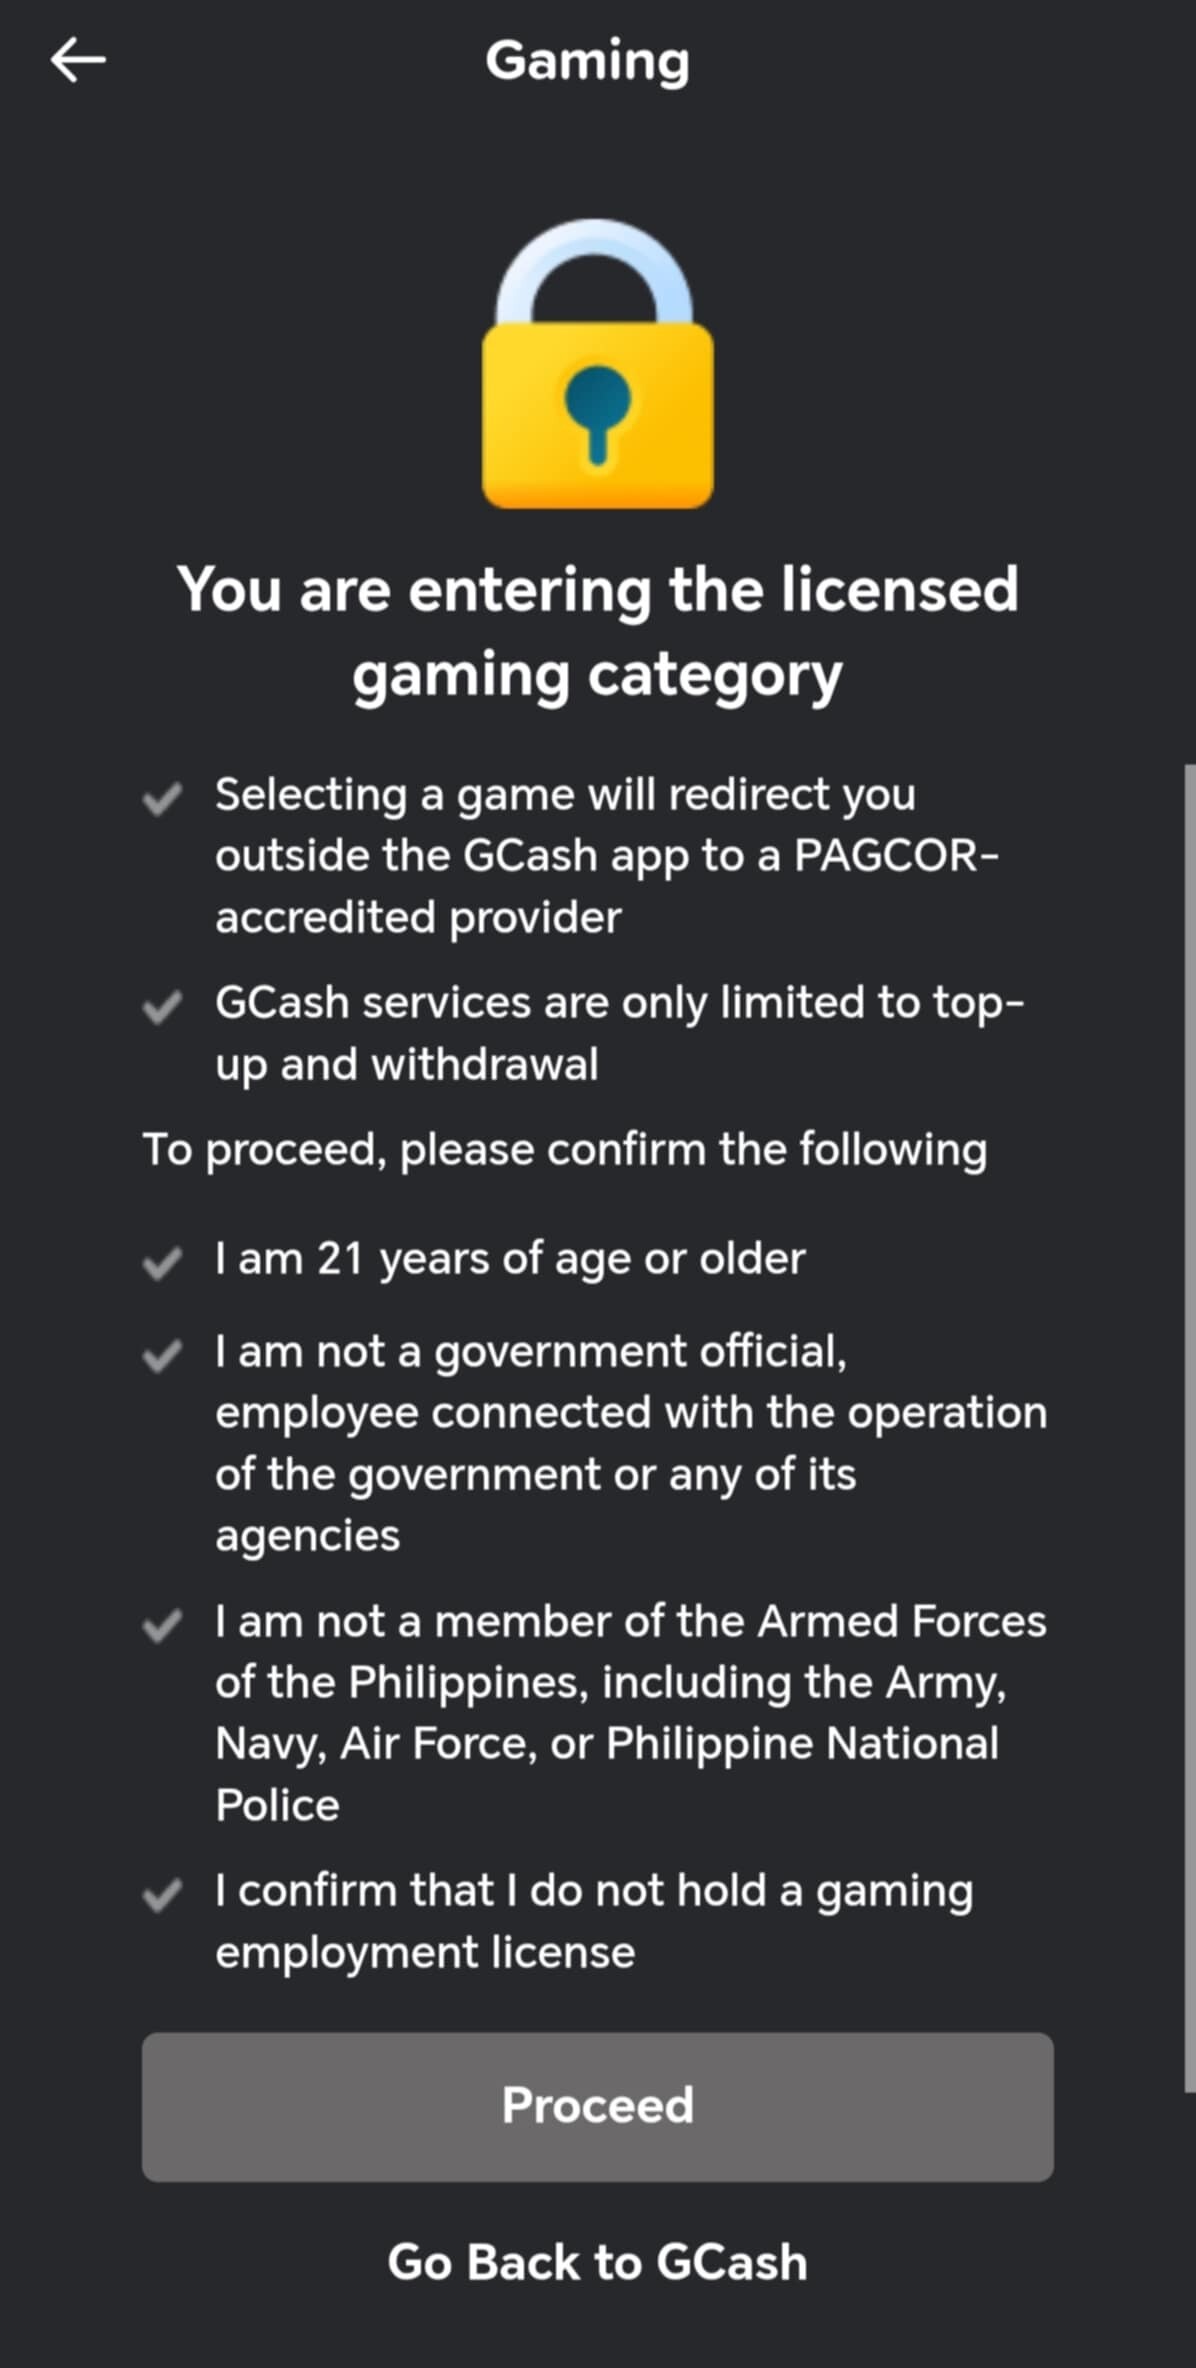
Task: Tick the gaming employment license checkmark
Action: pyautogui.click(x=162, y=1894)
